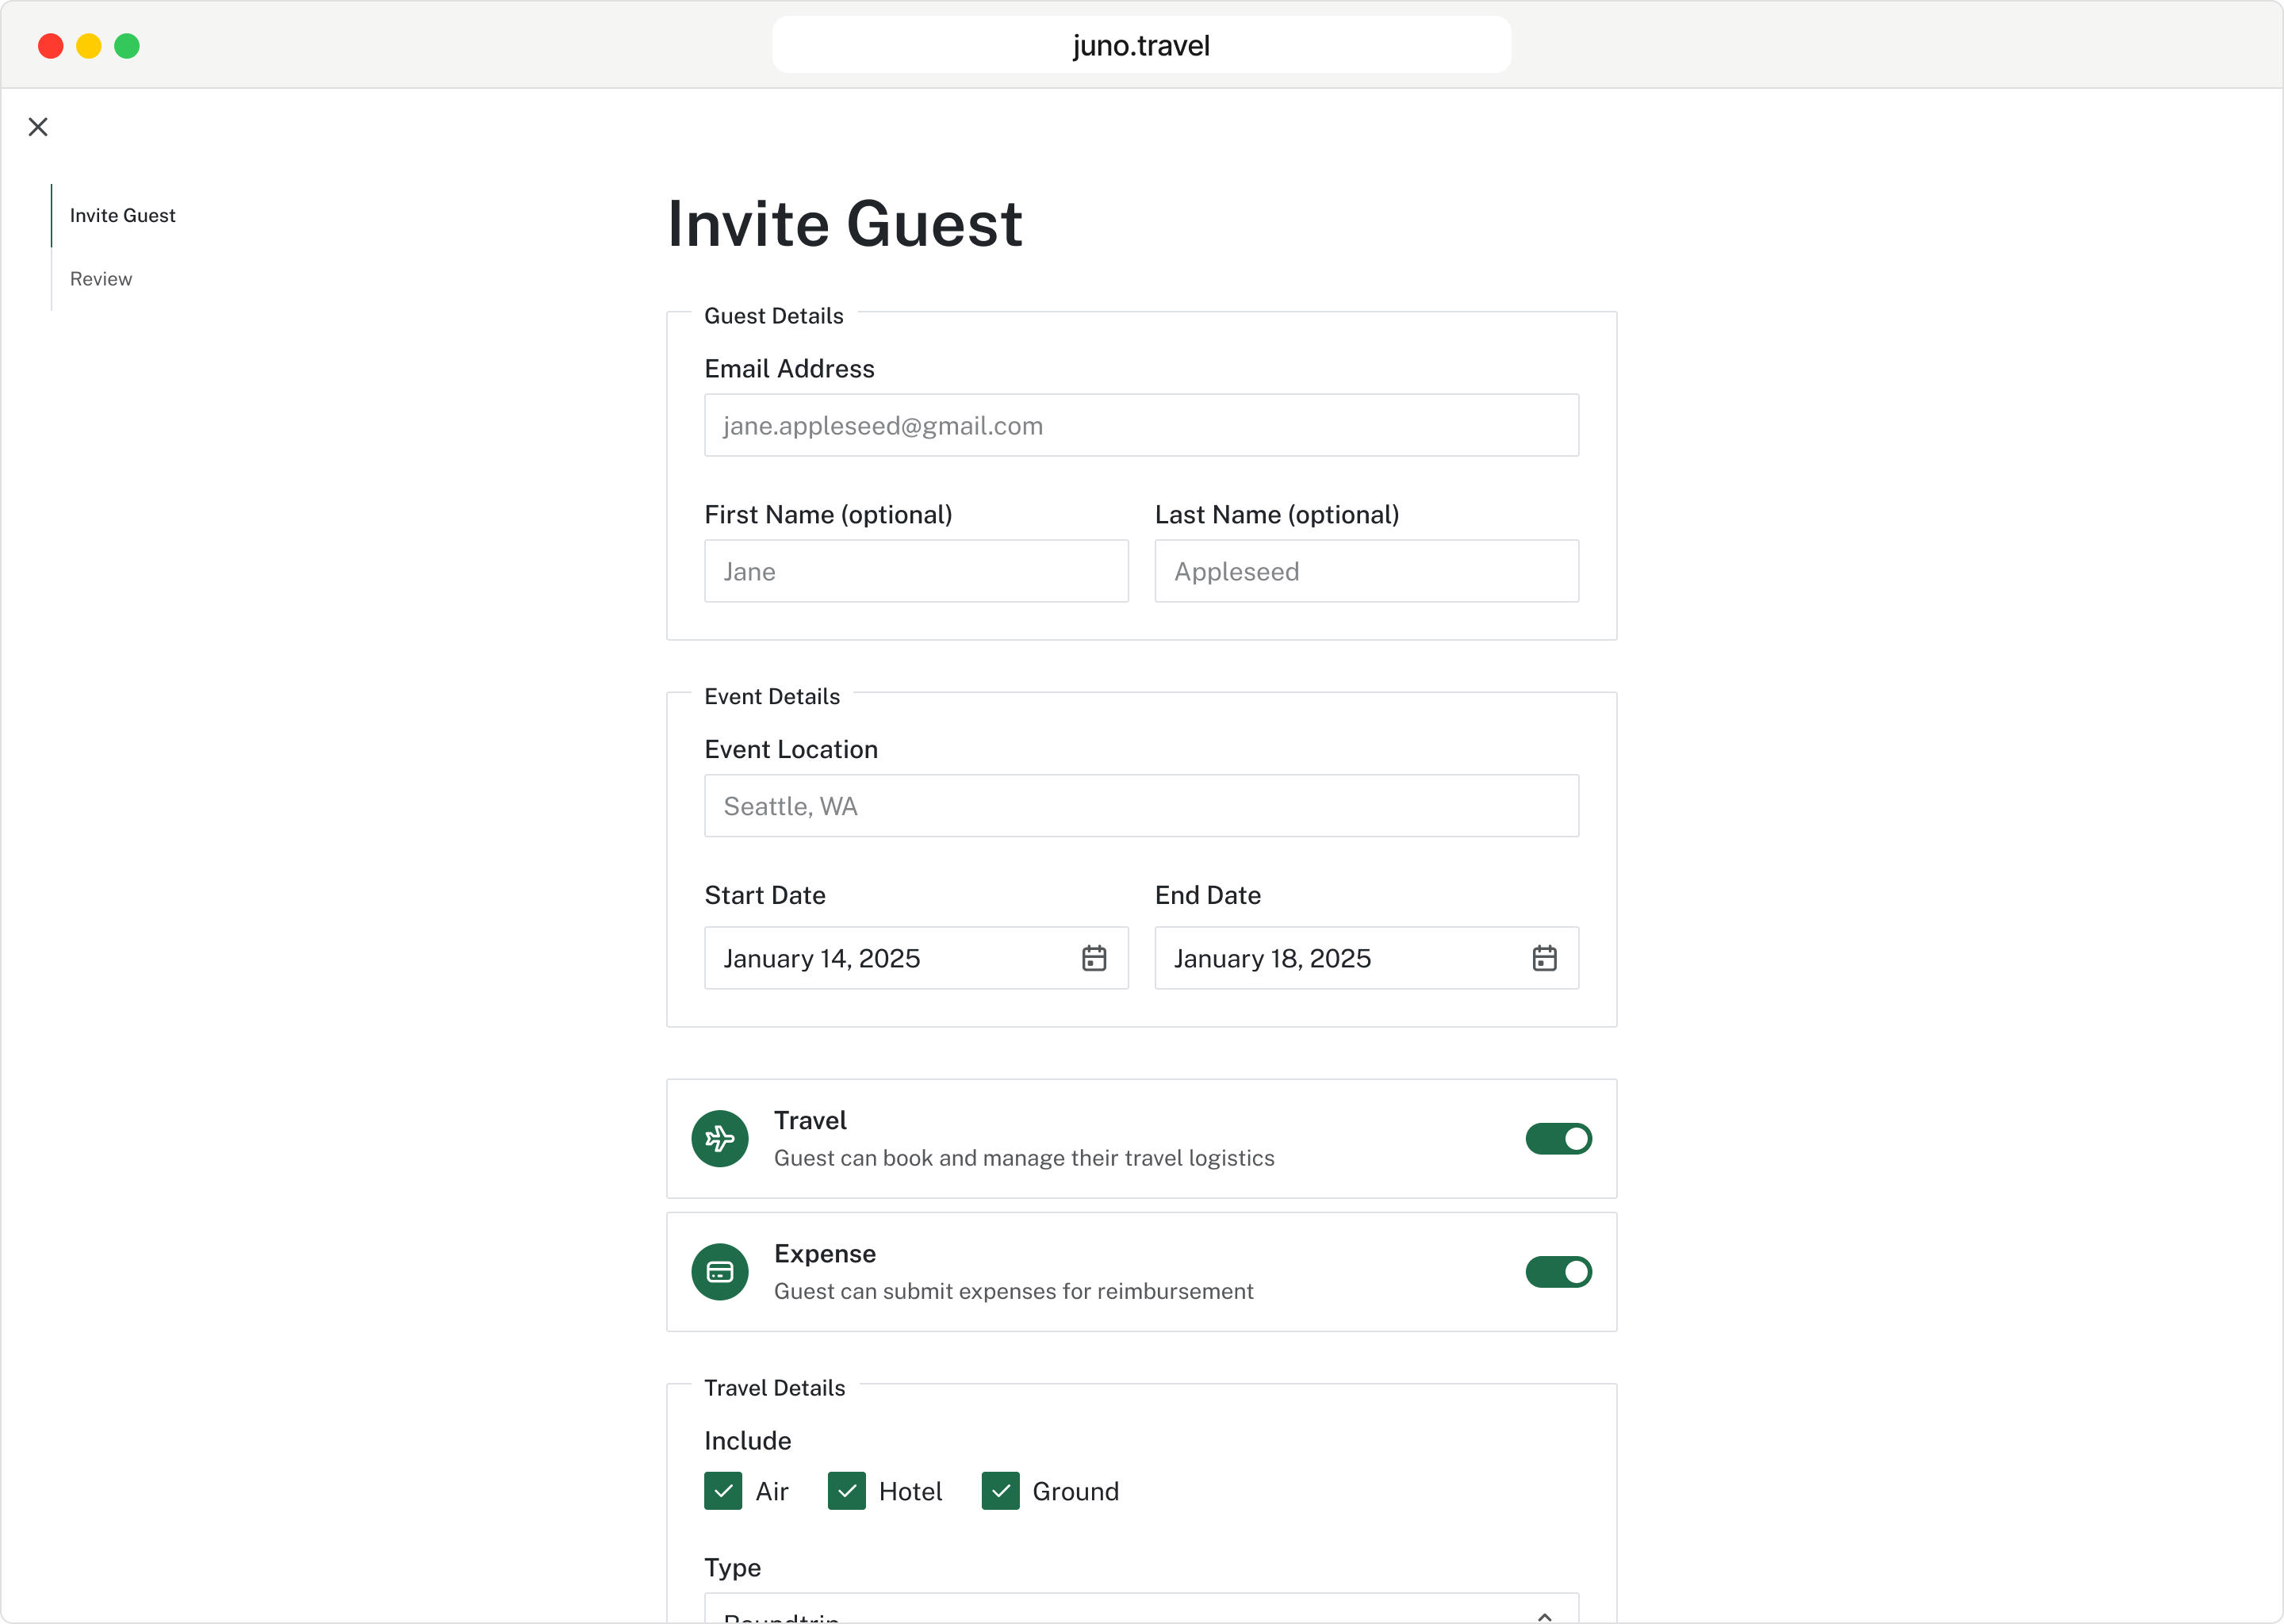Click the Expense credit card icon
Image resolution: width=2284 pixels, height=1624 pixels.
tap(719, 1271)
